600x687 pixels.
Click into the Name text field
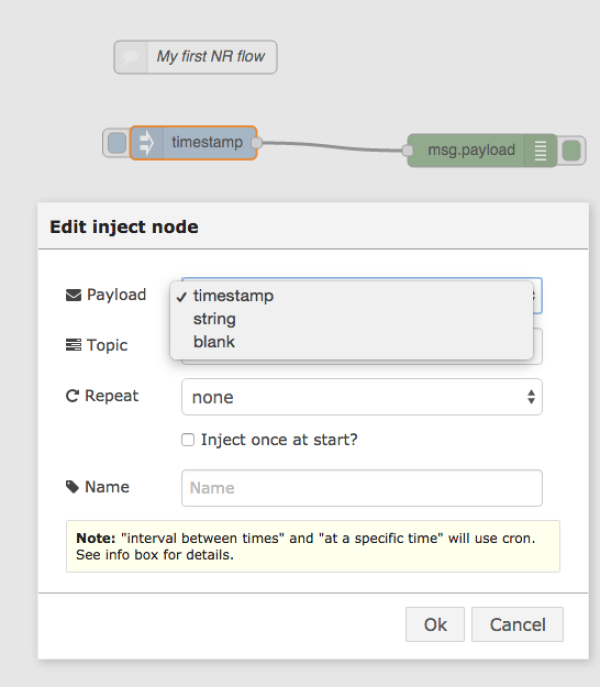[361, 488]
